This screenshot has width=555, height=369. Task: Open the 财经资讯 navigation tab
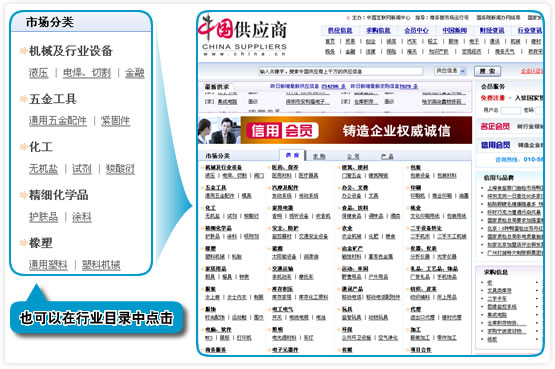[x=492, y=31]
